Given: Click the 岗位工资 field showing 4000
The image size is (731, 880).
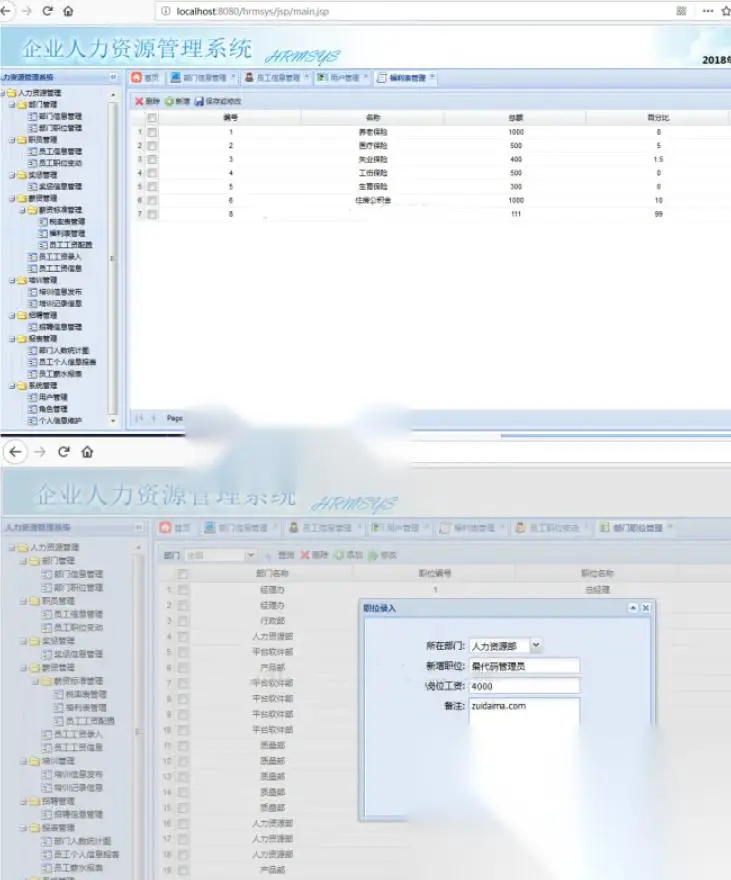Looking at the screenshot, I should pos(524,686).
